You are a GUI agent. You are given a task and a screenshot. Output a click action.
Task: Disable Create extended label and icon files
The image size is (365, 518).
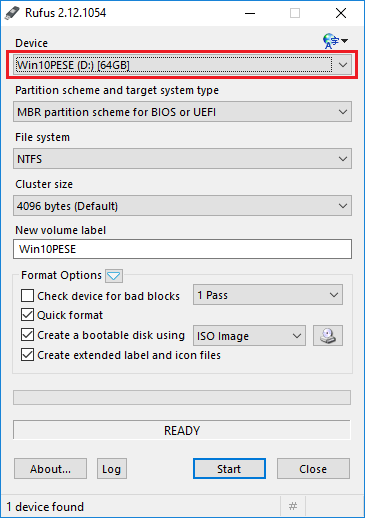tap(27, 355)
